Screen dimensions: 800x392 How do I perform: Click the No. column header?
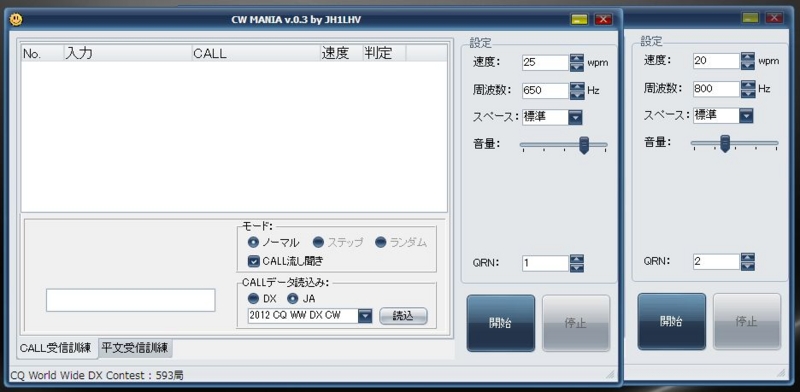[x=42, y=53]
